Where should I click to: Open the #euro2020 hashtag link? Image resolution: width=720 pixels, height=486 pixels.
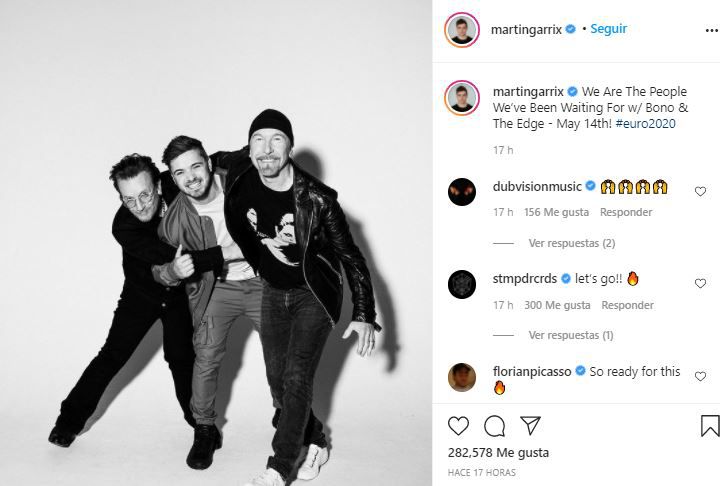(646, 124)
